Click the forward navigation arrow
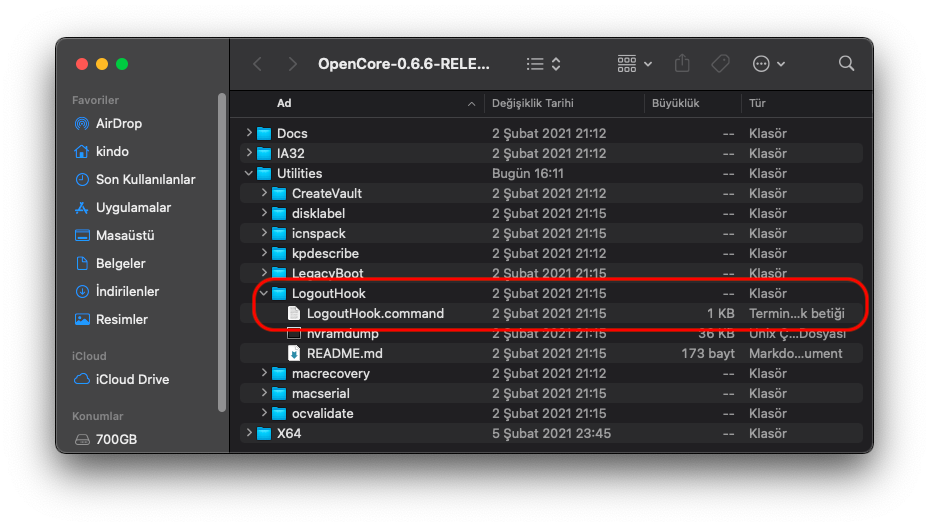Viewport: 929px width, 527px height. coord(292,64)
